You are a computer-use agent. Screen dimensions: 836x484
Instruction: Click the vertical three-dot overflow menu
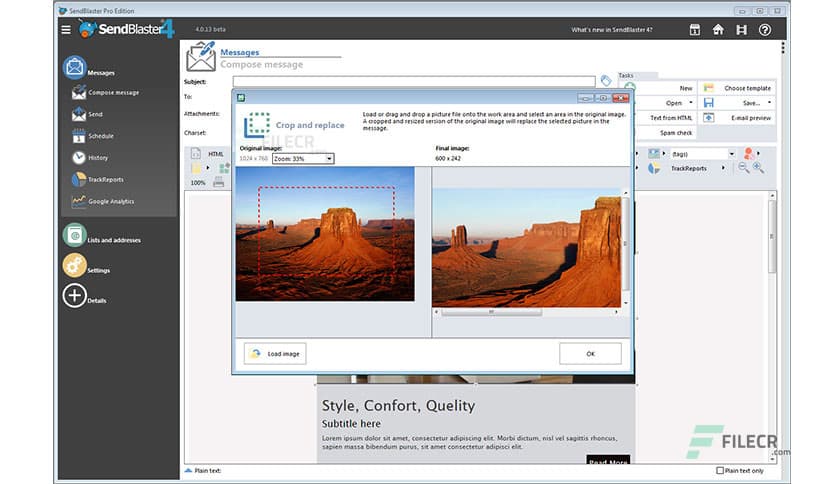click(783, 48)
